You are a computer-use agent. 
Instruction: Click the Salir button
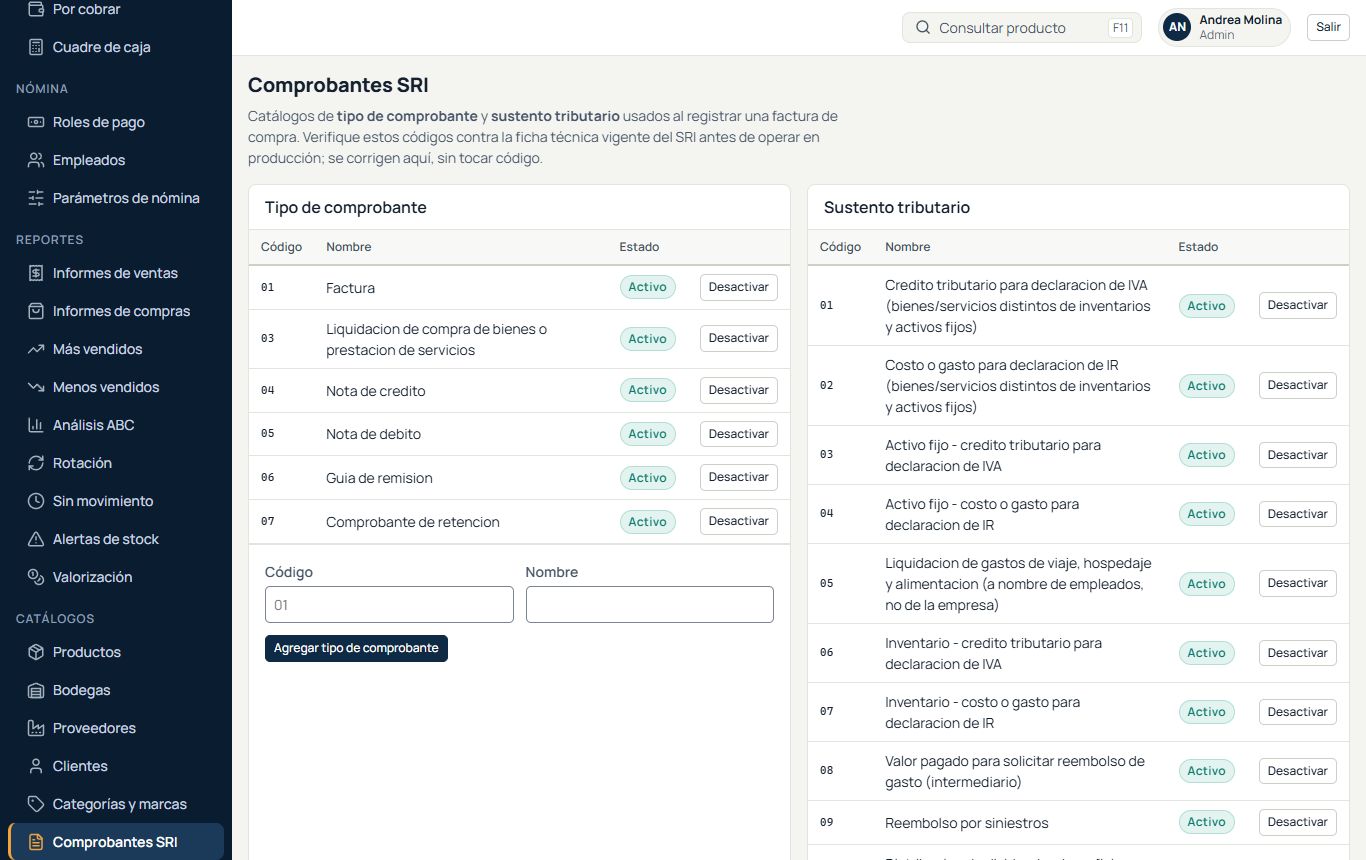pyautogui.click(x=1328, y=27)
